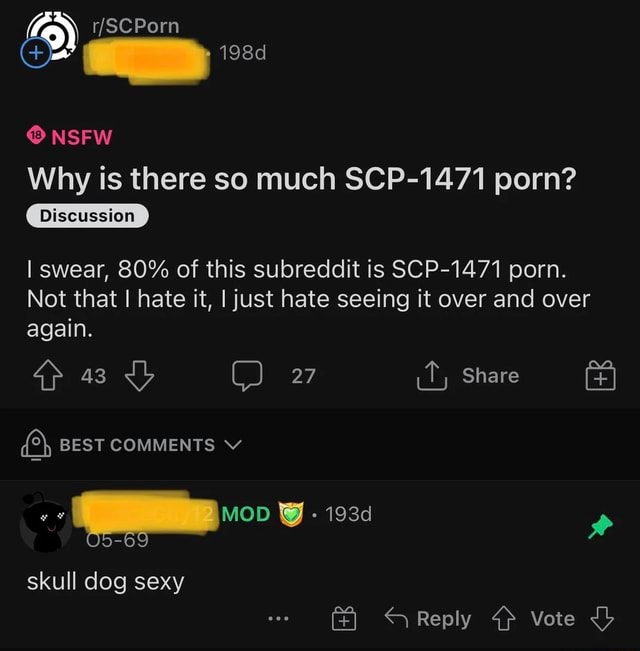The image size is (640, 651).
Task: Upvote the moderator's pinned comment
Action: click(504, 619)
